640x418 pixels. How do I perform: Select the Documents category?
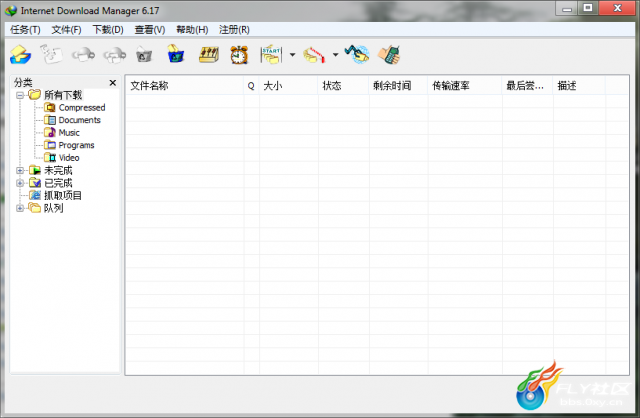72,120
